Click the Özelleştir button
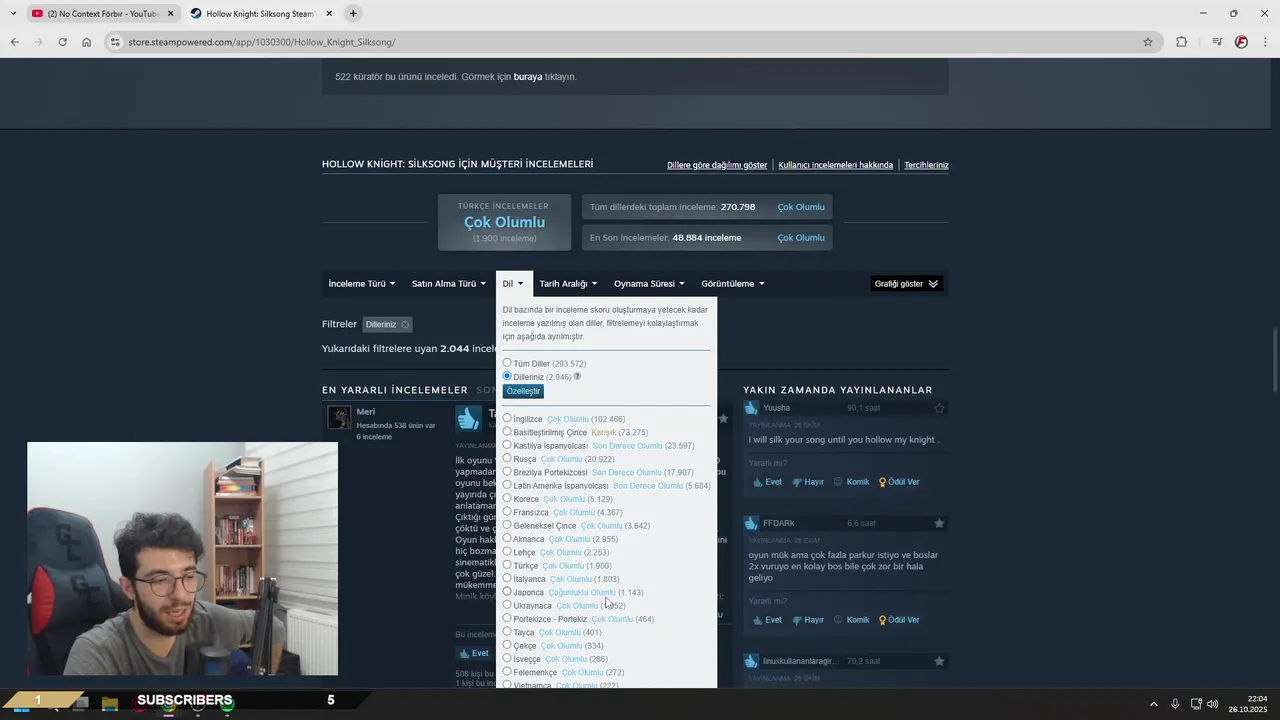 (523, 391)
